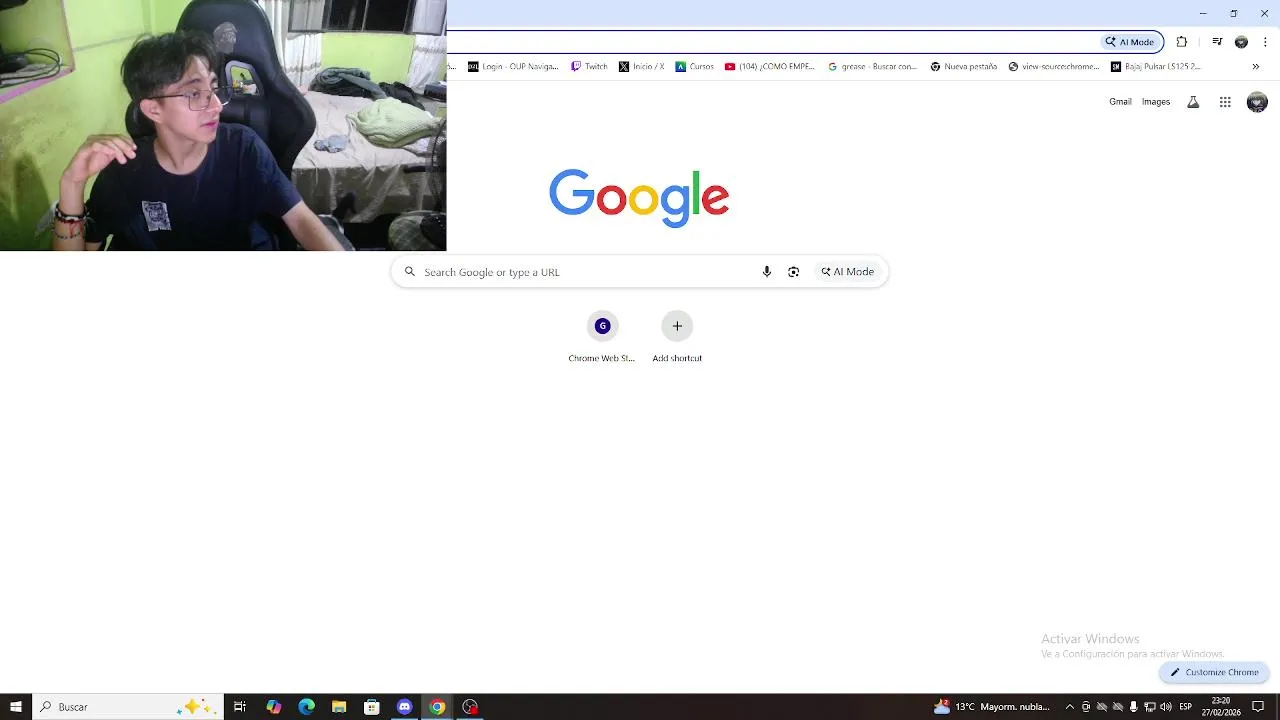This screenshot has width=1280, height=720.
Task: Open the Chrome extensions puzzle icon
Action: tap(1182, 42)
